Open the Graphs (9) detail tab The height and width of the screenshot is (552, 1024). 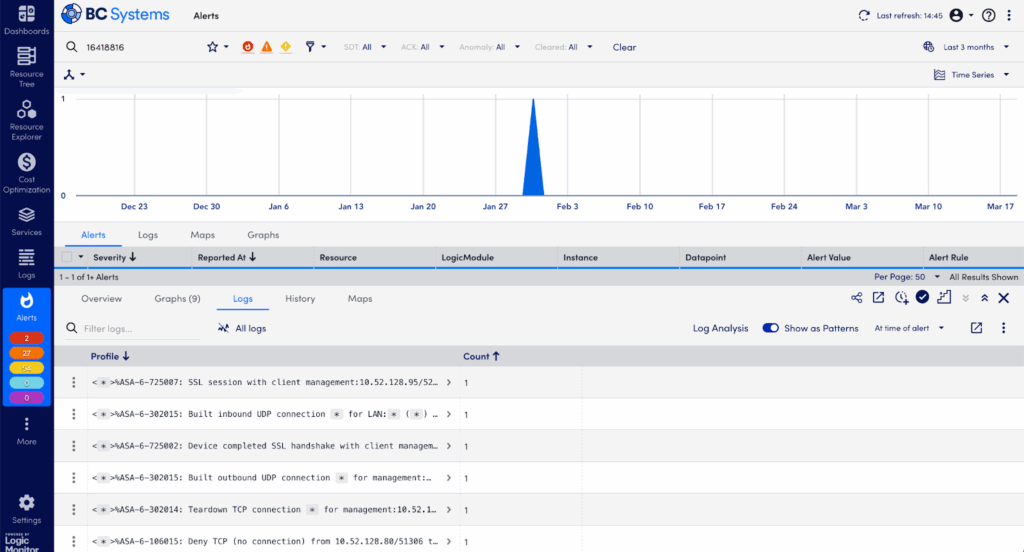[x=177, y=299]
